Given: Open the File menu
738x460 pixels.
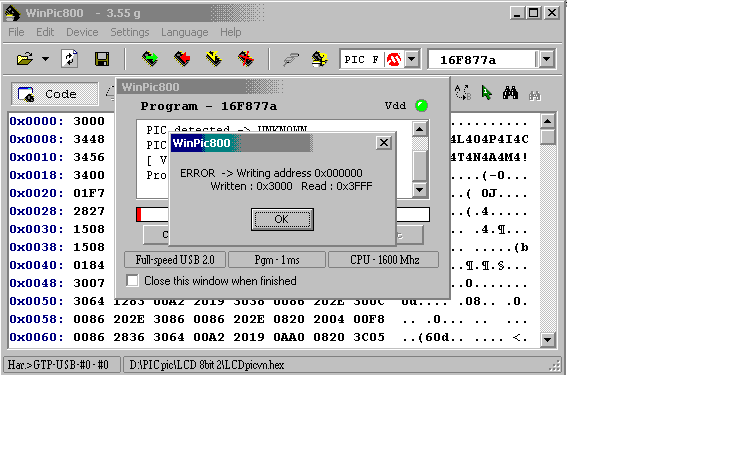Looking at the screenshot, I should [x=16, y=32].
